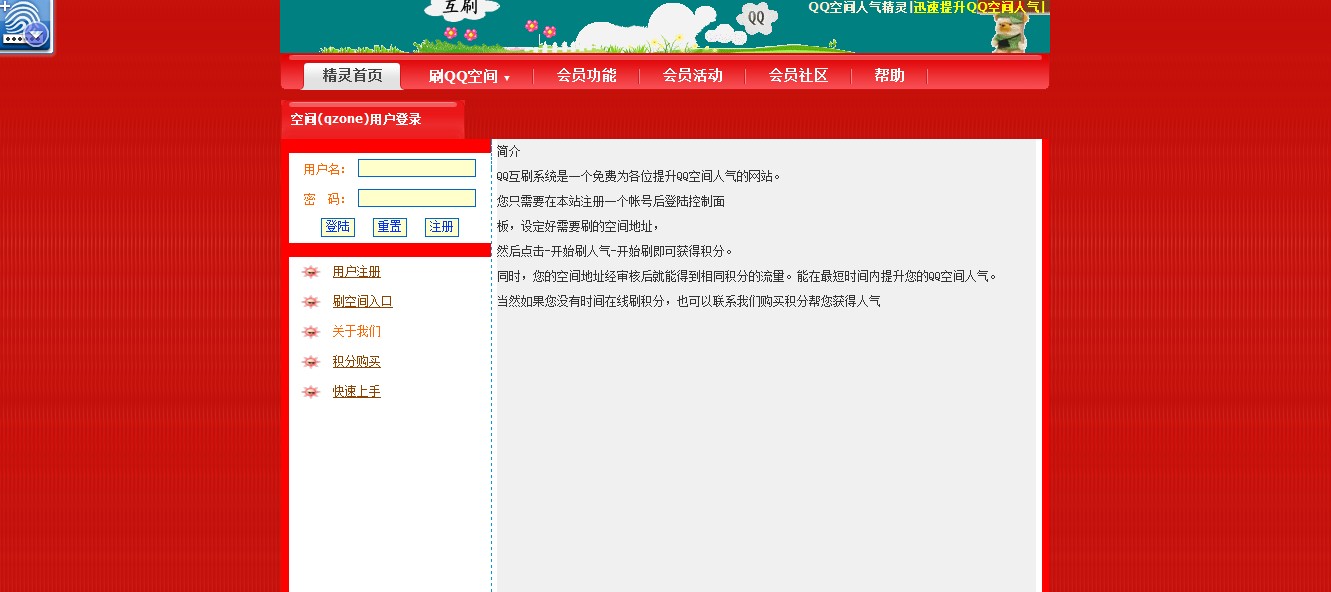Open the 关于我们 link
This screenshot has height=592, width=1331.
(357, 332)
